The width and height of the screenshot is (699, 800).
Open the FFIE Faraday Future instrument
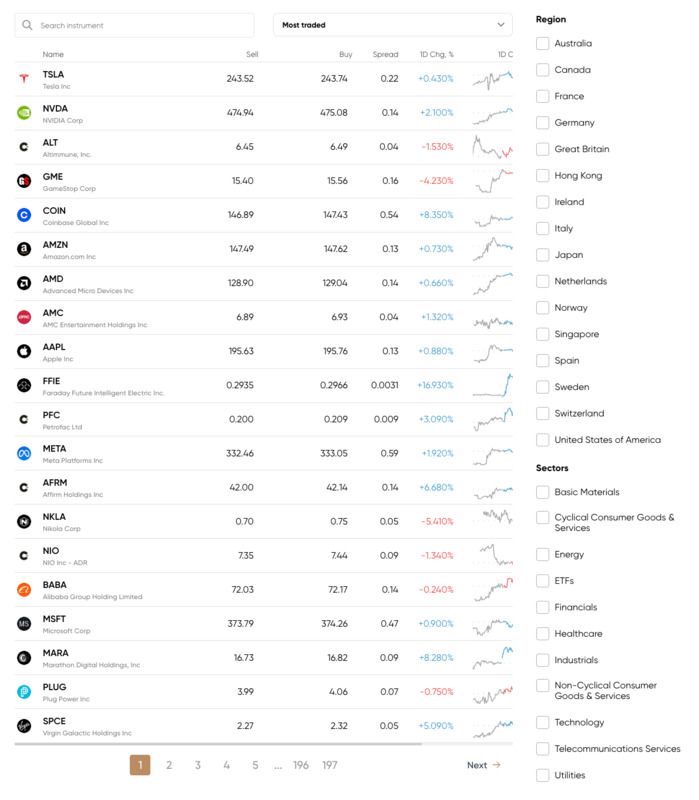[x=263, y=386]
